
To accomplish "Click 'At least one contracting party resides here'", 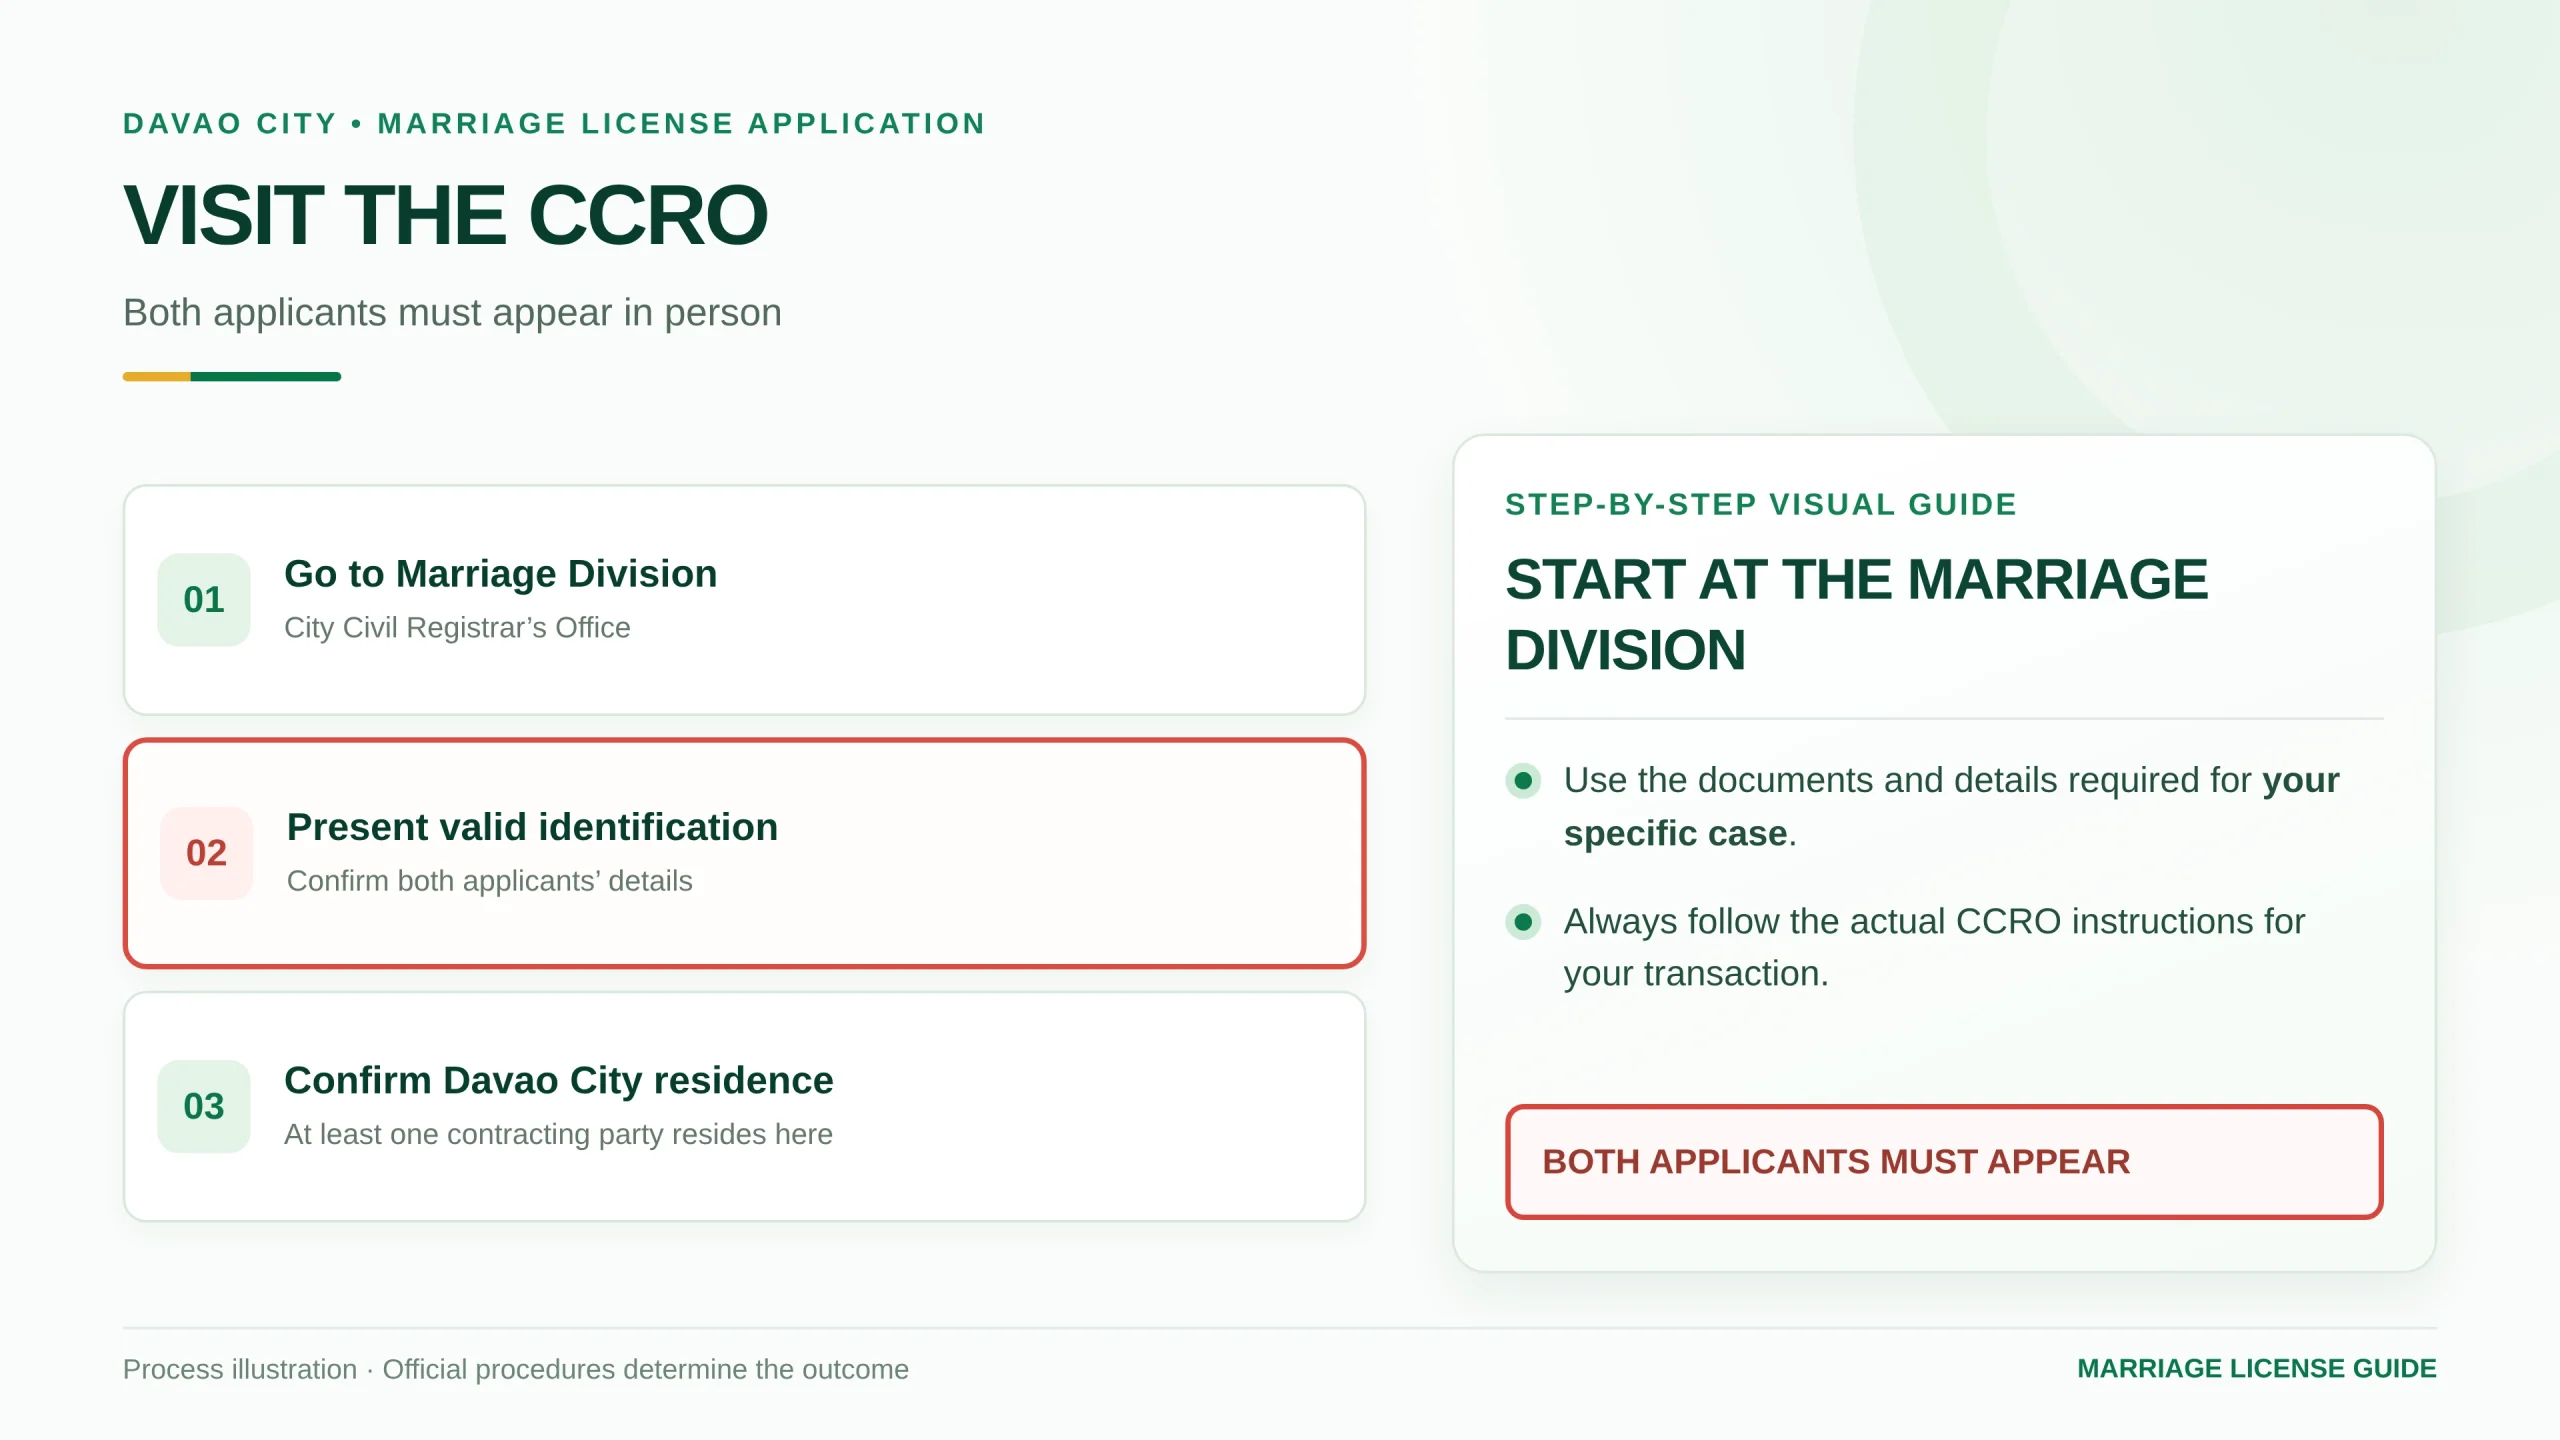I will (x=558, y=1134).
